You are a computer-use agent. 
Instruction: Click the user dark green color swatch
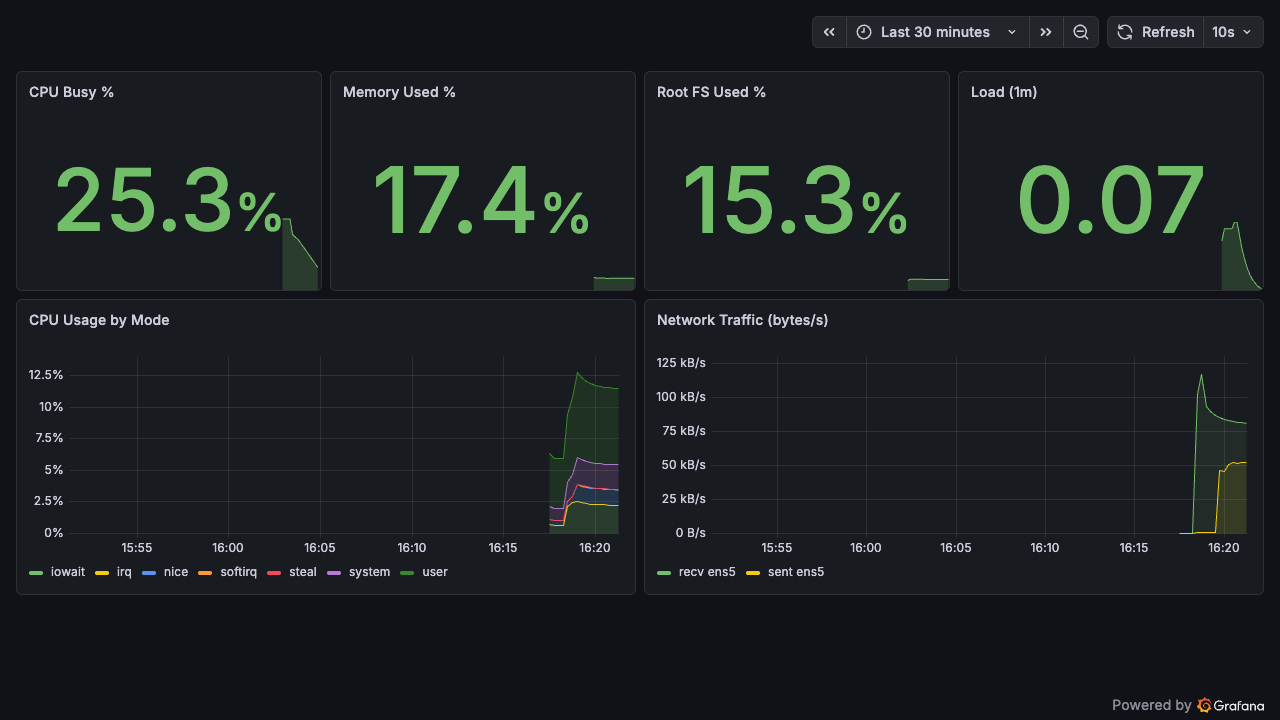click(x=408, y=573)
